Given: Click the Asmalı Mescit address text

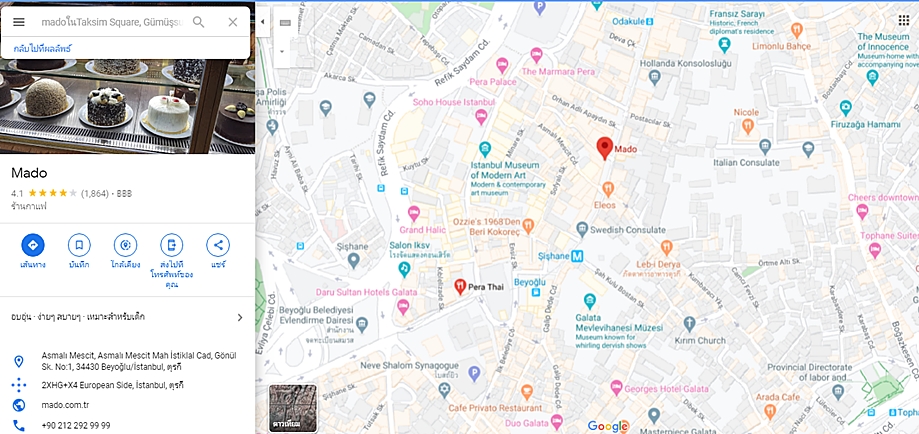Looking at the screenshot, I should (139, 361).
